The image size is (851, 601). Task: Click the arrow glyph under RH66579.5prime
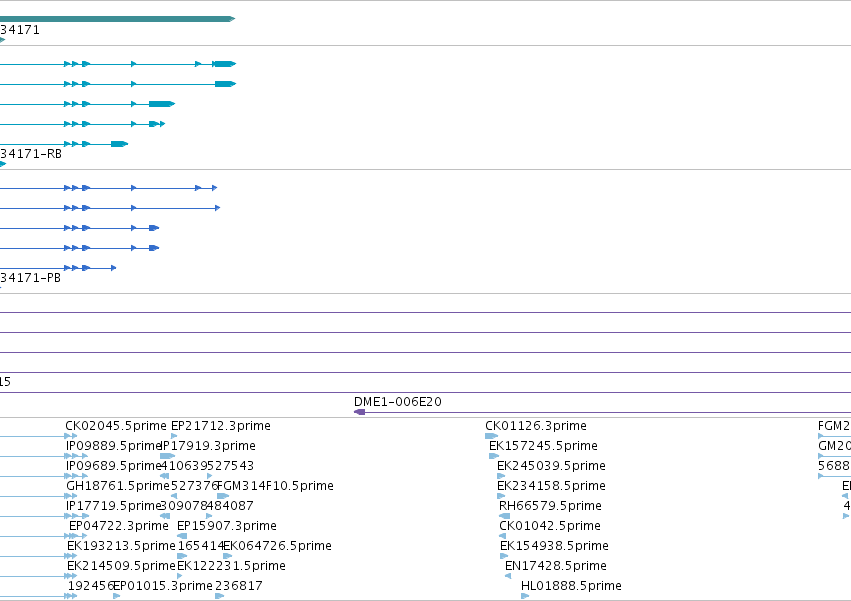[505, 516]
